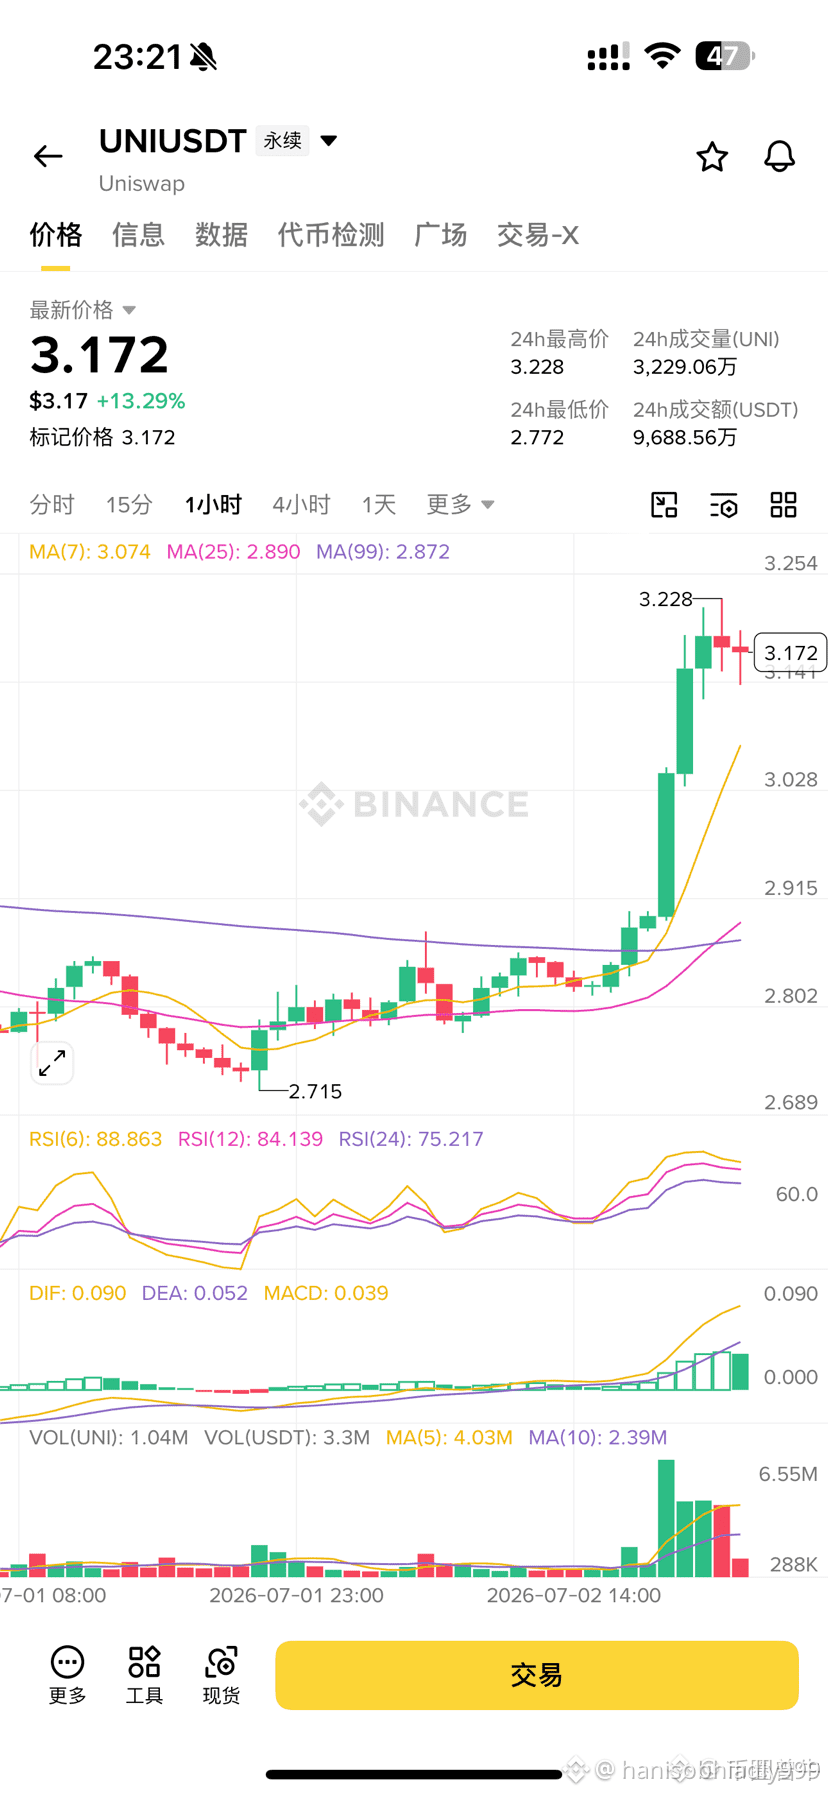
Task: Switch to Spot trading icon
Action: (221, 1675)
